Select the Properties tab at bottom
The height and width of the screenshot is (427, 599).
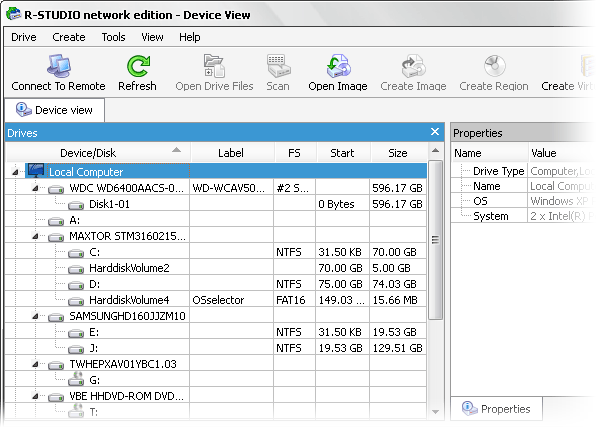(x=496, y=409)
